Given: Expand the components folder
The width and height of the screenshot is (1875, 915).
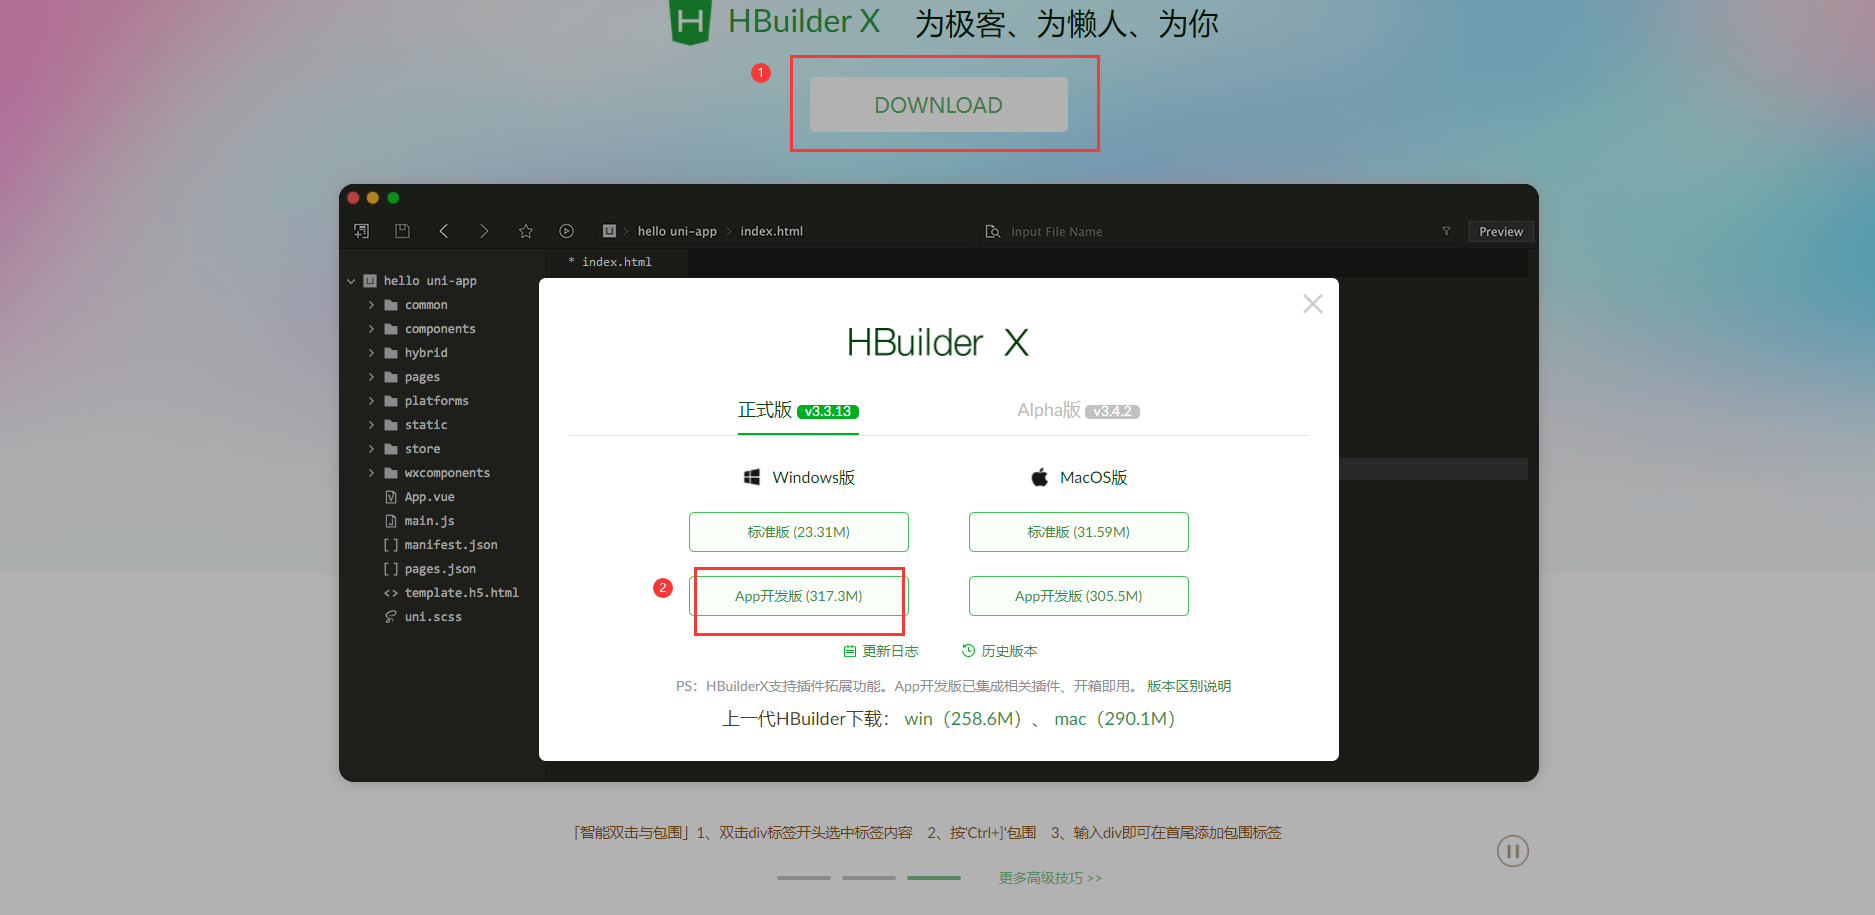Looking at the screenshot, I should point(371,329).
